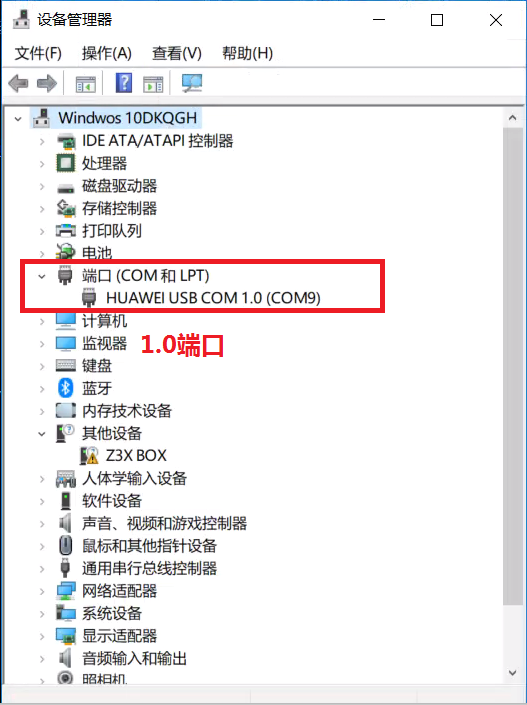Click the scan for hardware changes icon
The image size is (527, 705).
pos(192,83)
